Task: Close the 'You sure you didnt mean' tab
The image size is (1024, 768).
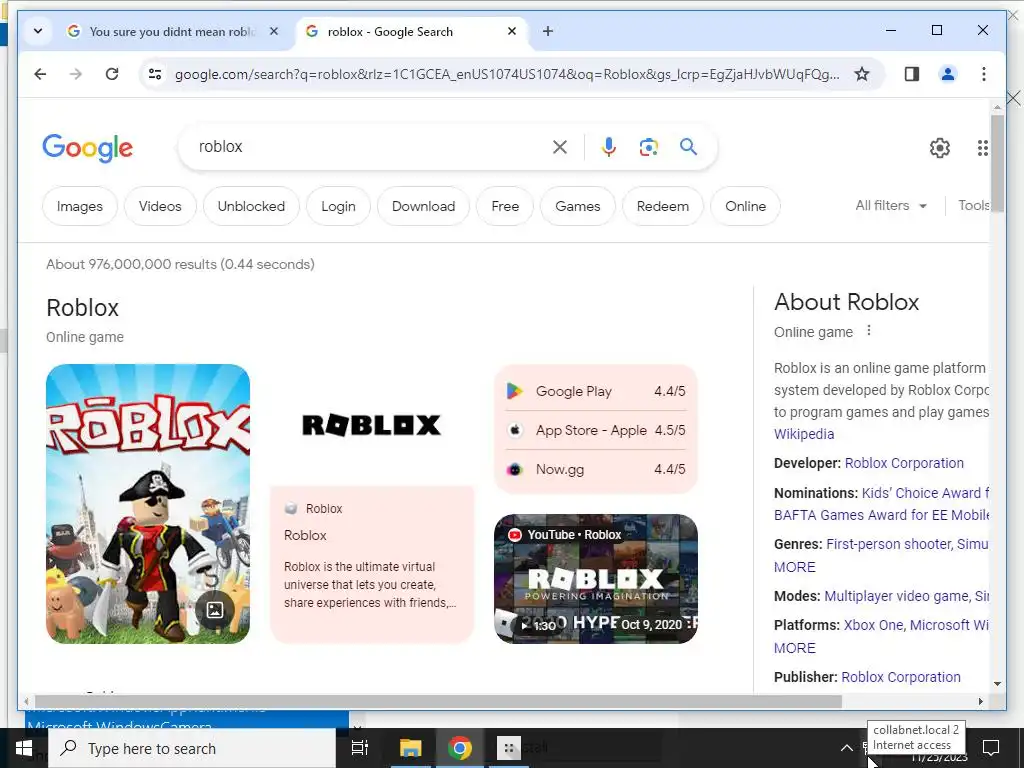Action: (x=274, y=31)
